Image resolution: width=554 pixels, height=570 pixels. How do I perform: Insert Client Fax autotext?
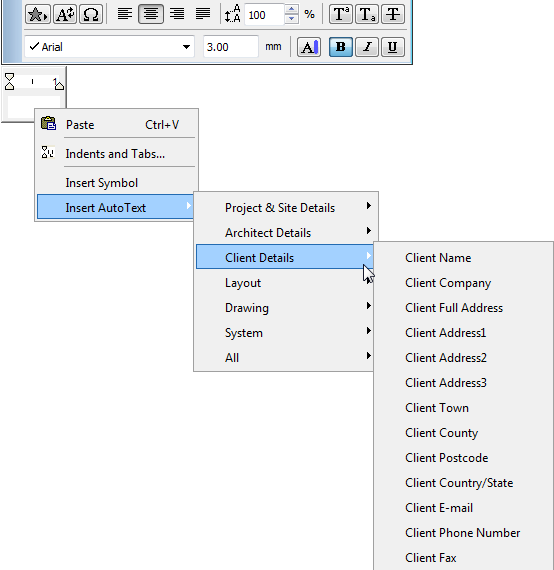point(463,558)
